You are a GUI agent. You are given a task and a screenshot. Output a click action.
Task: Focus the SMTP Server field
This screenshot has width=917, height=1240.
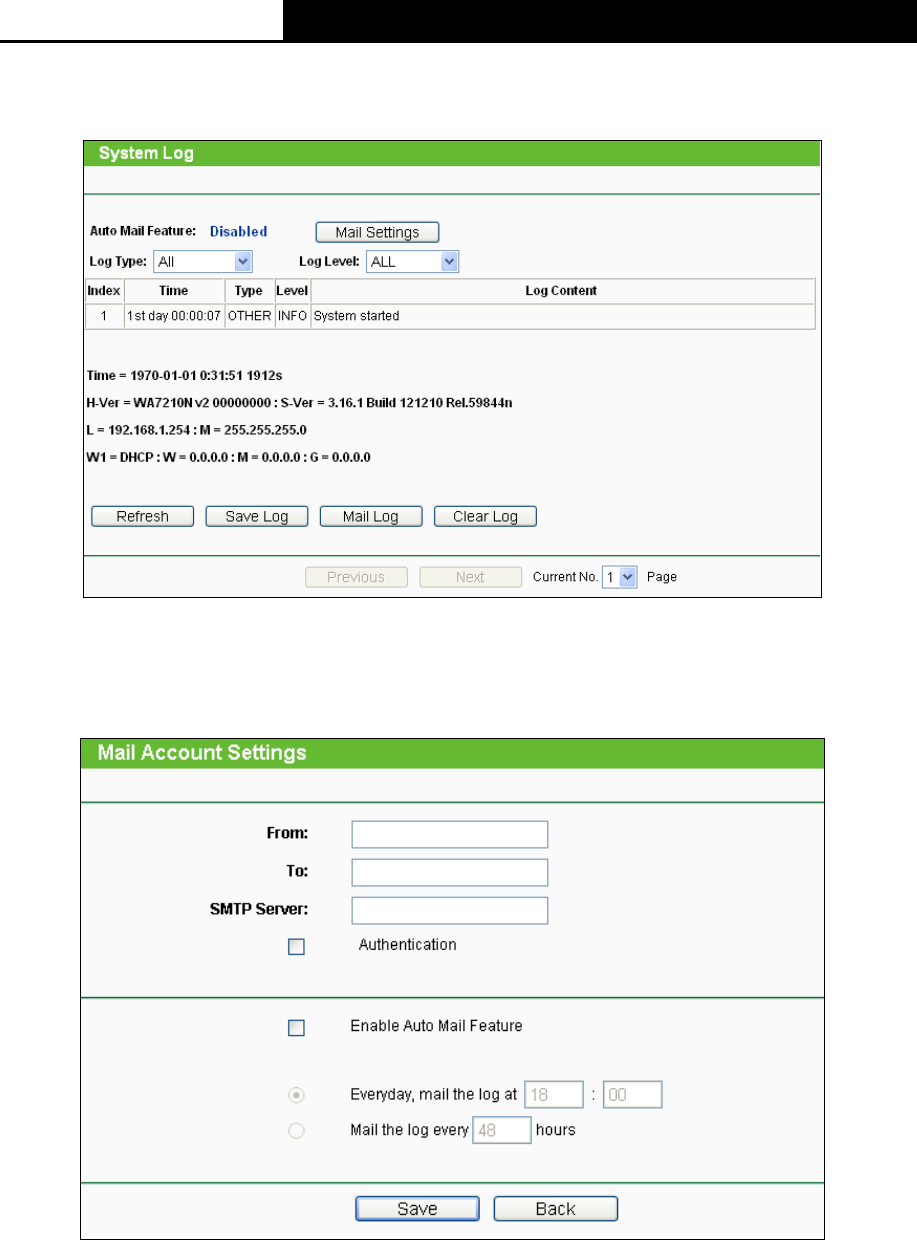450,910
